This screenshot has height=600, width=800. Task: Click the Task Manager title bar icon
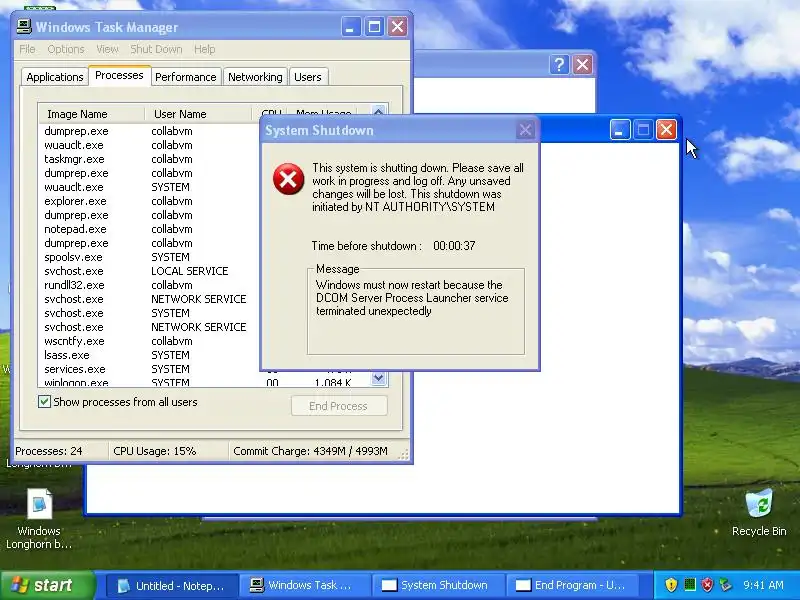point(23,27)
